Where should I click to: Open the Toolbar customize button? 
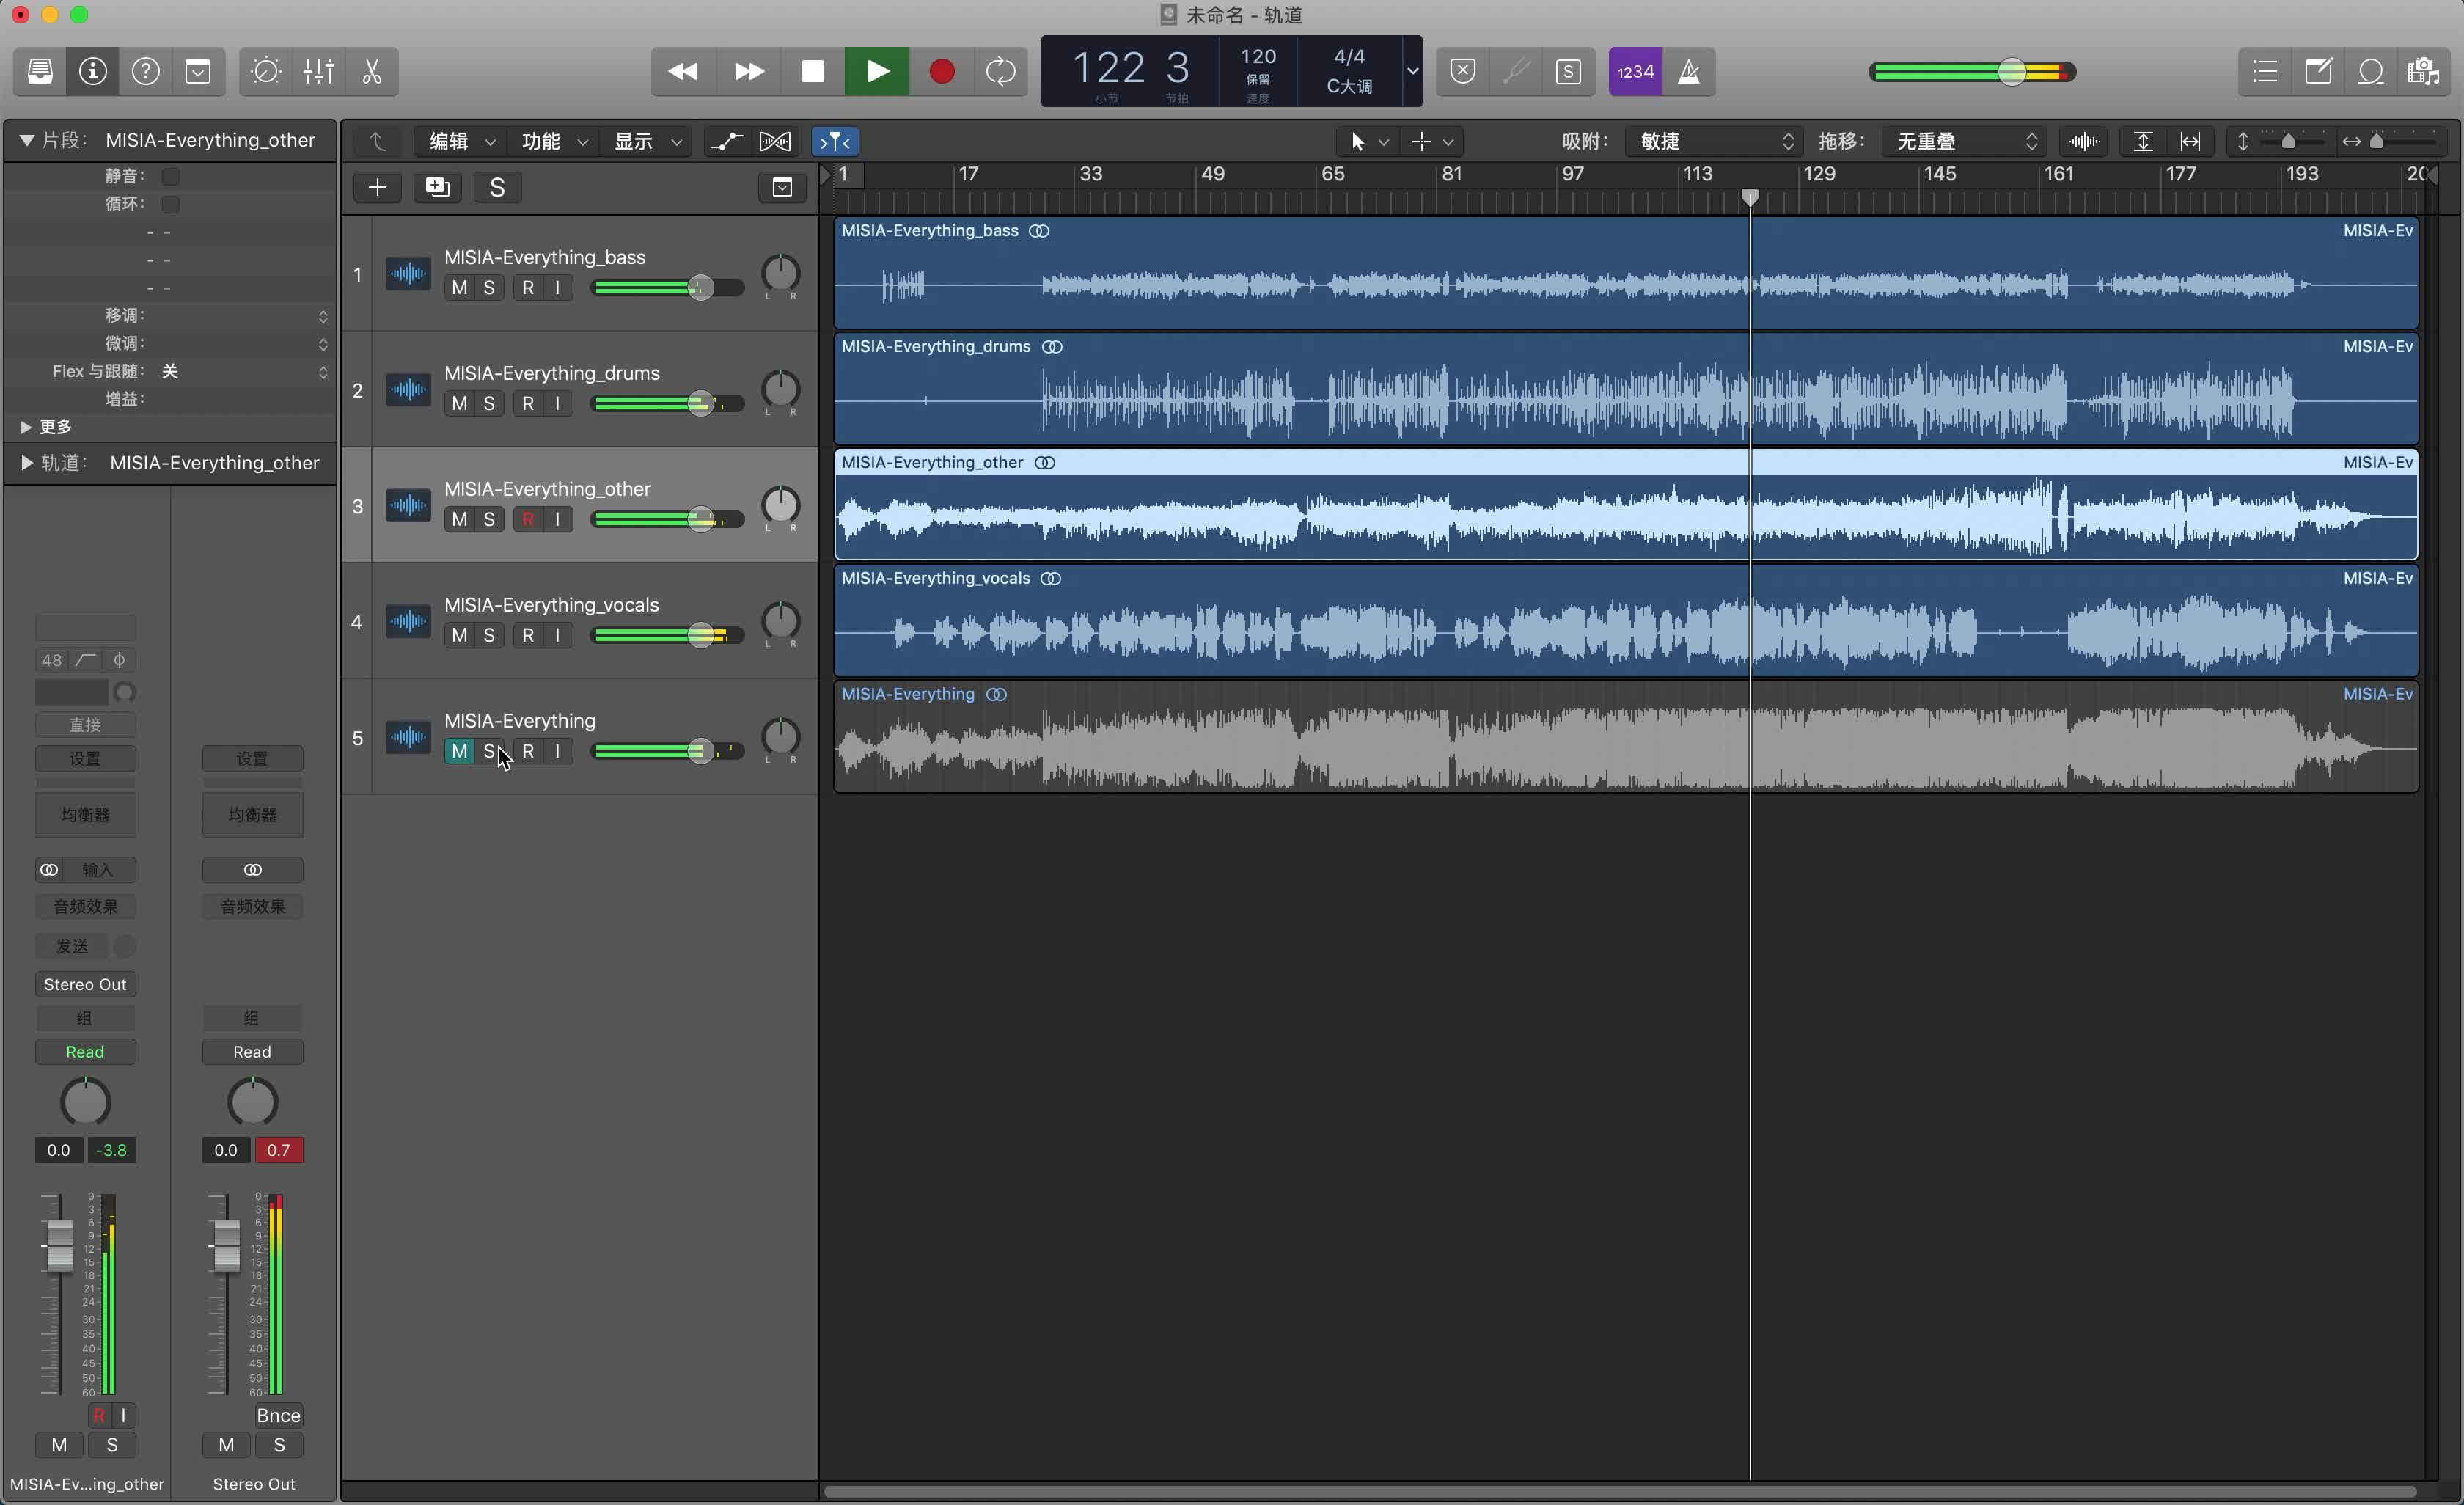coord(199,71)
